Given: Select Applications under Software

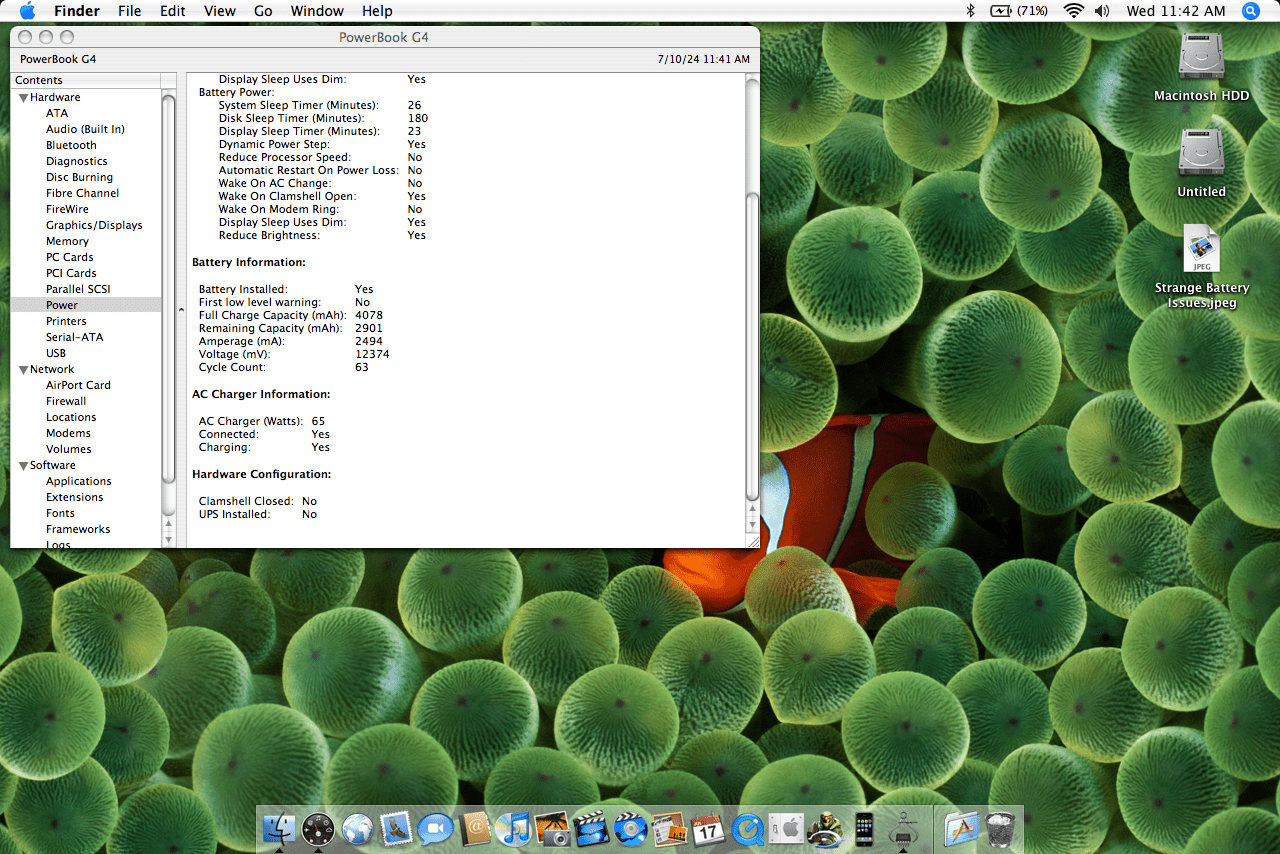Looking at the screenshot, I should [79, 481].
